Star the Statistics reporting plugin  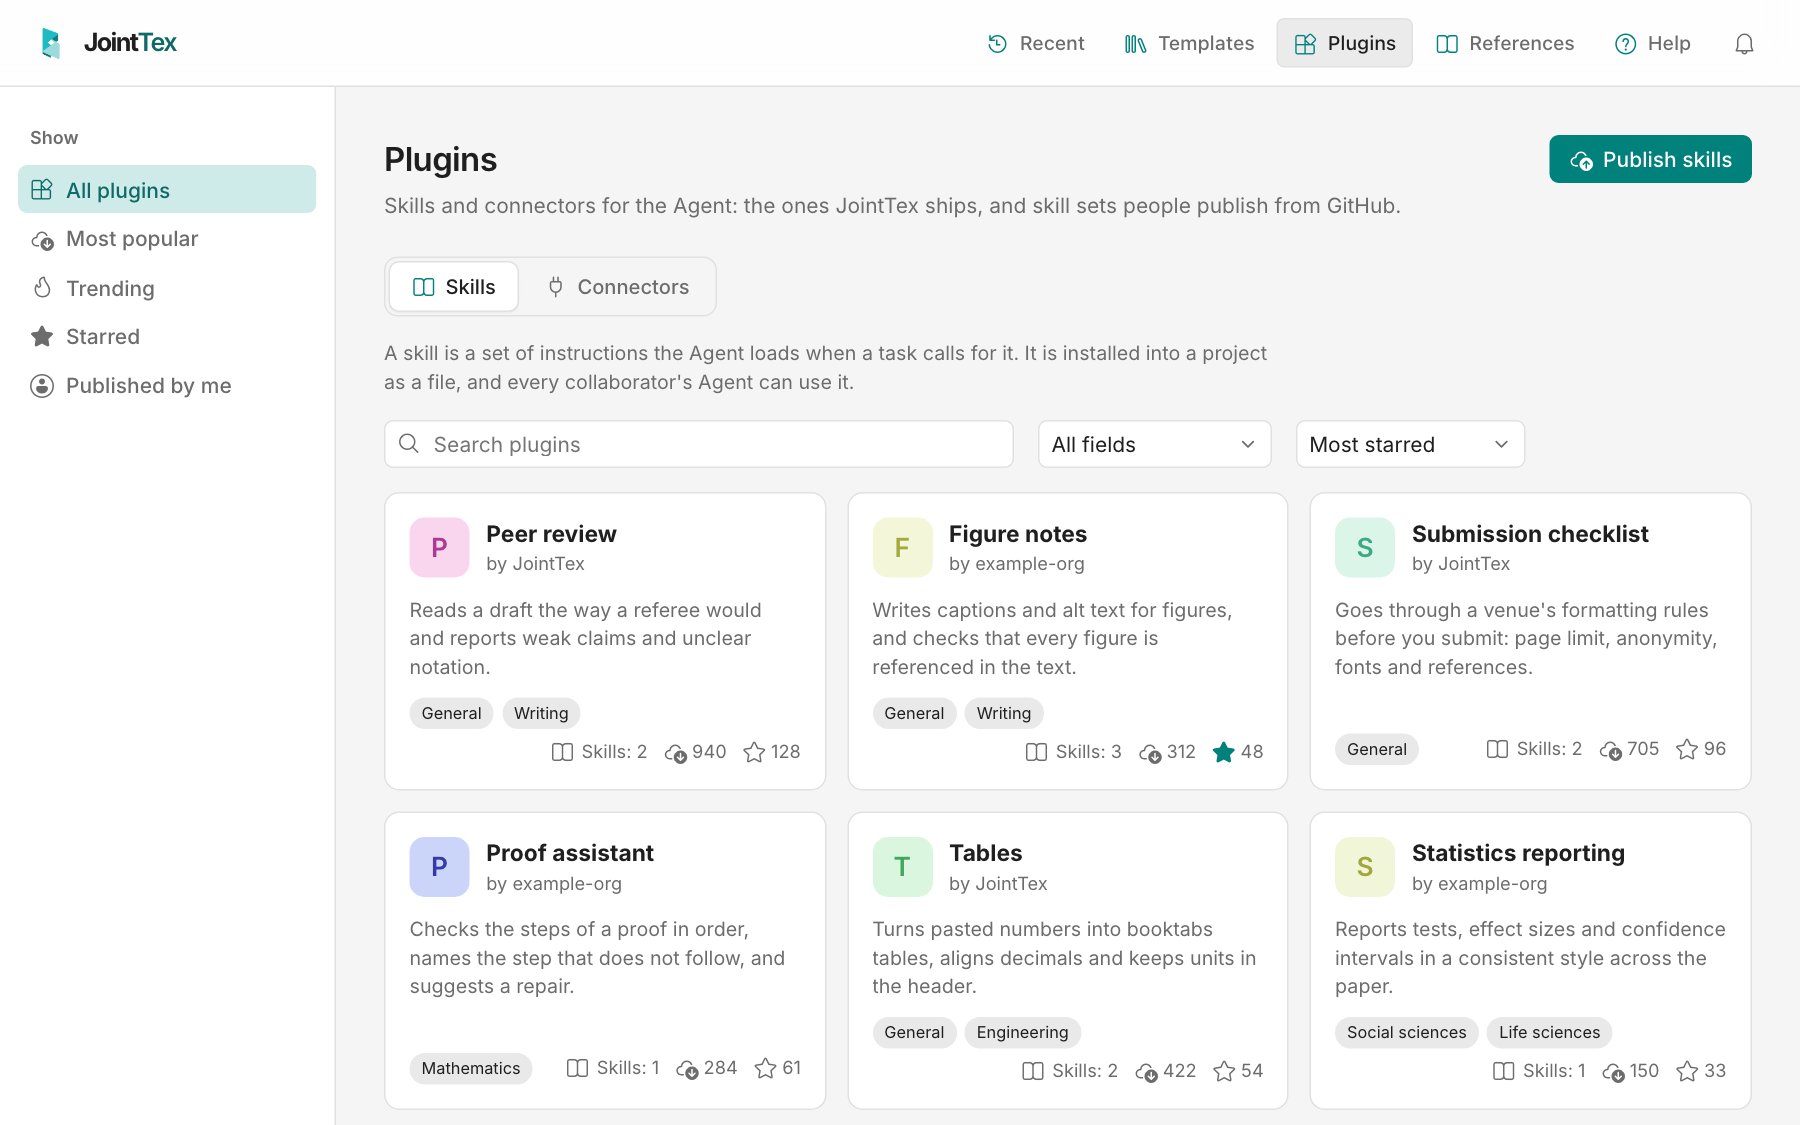[x=1687, y=1071]
